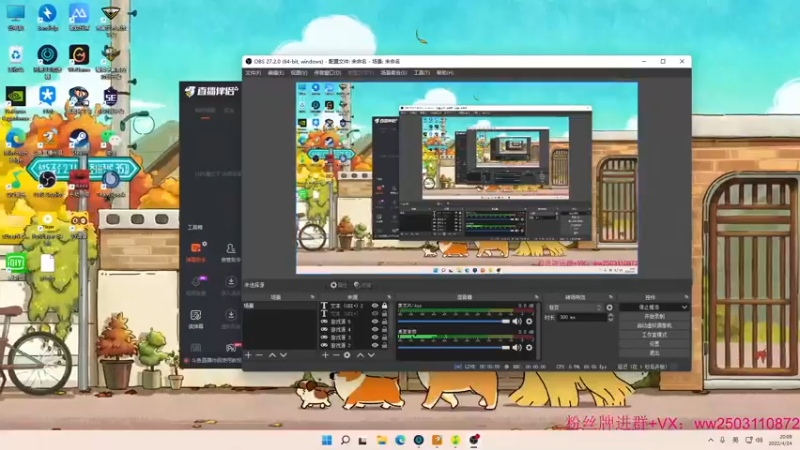The image size is (800, 450).
Task: Pop out the 控件 dock with float icon
Action: pyautogui.click(x=686, y=297)
